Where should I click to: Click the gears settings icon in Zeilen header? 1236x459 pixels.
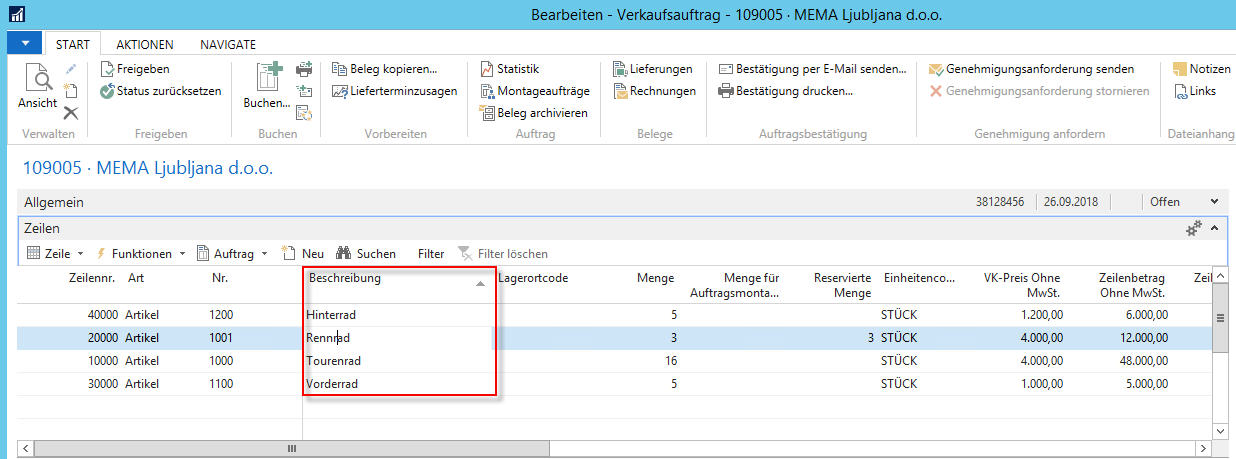pyautogui.click(x=1194, y=229)
